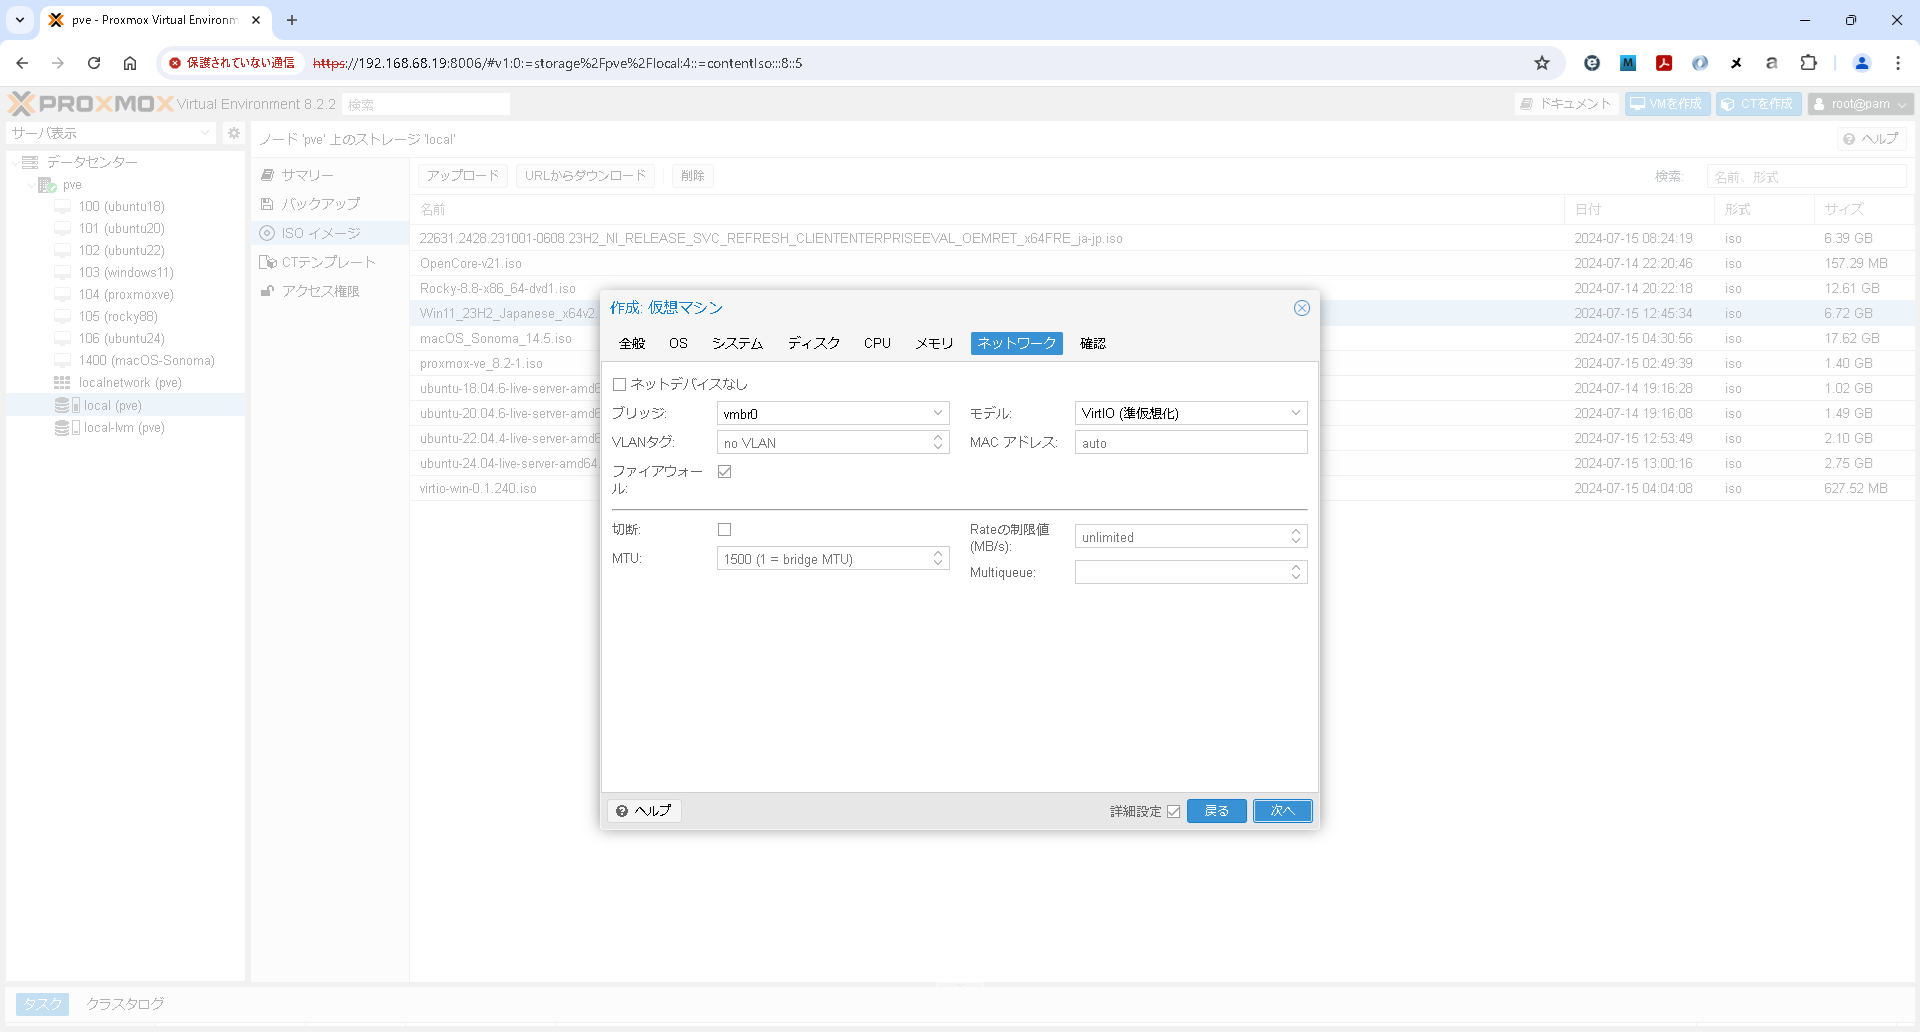
Task: Click the Proxmox 検索 search box
Action: coord(426,104)
